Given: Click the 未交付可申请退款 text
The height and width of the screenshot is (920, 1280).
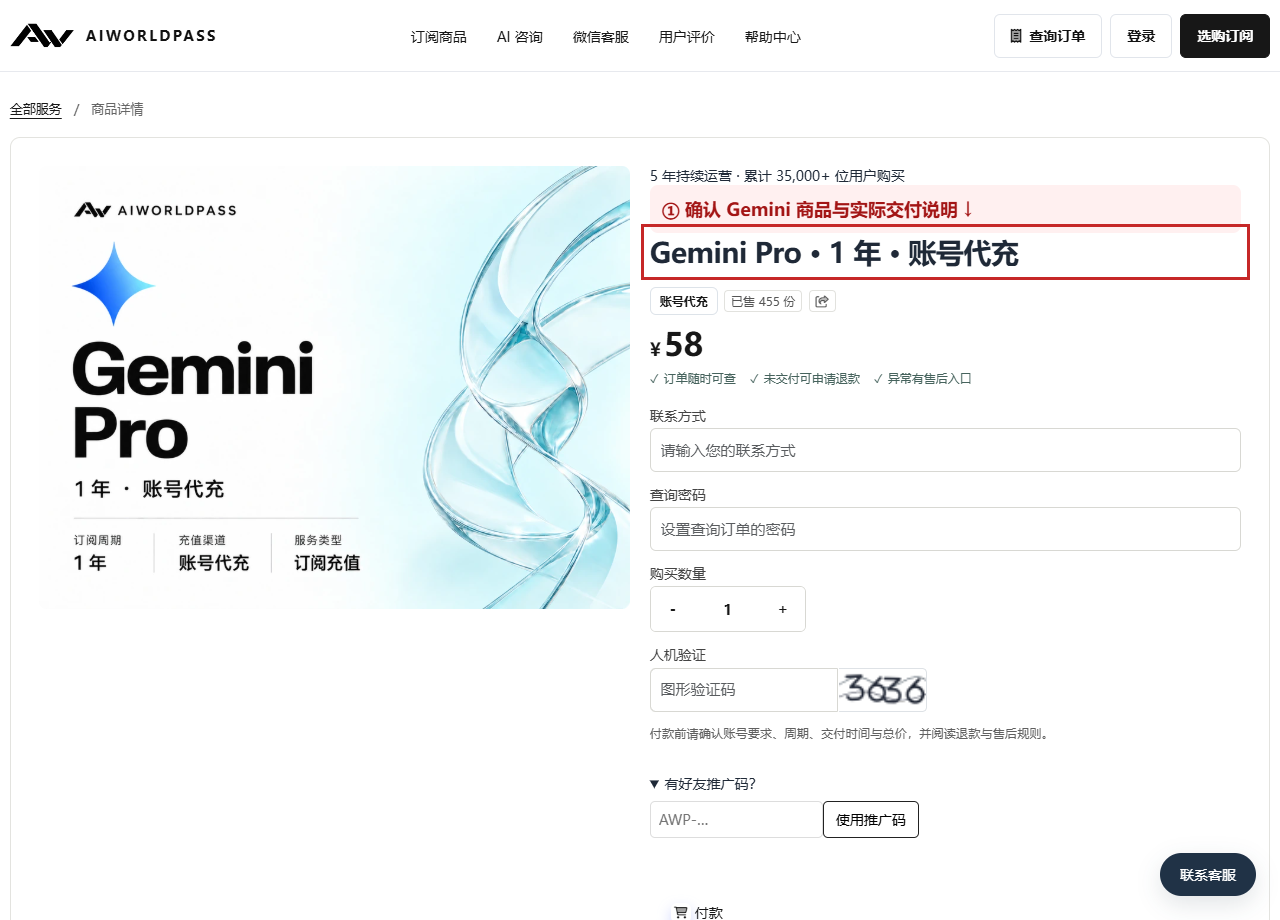Looking at the screenshot, I should point(805,379).
